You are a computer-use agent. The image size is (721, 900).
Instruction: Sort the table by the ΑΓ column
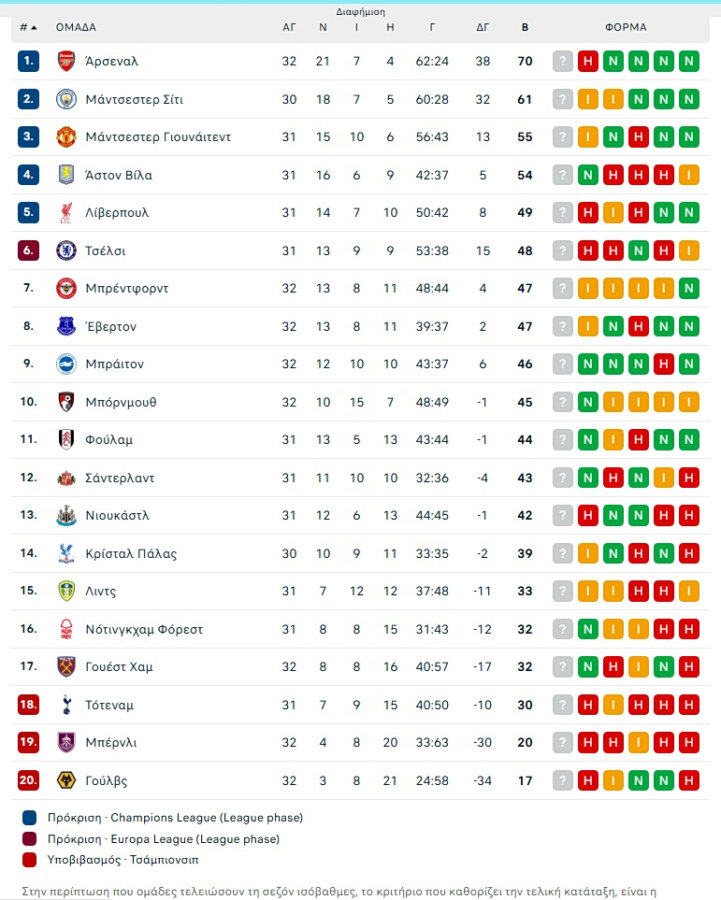pyautogui.click(x=289, y=27)
